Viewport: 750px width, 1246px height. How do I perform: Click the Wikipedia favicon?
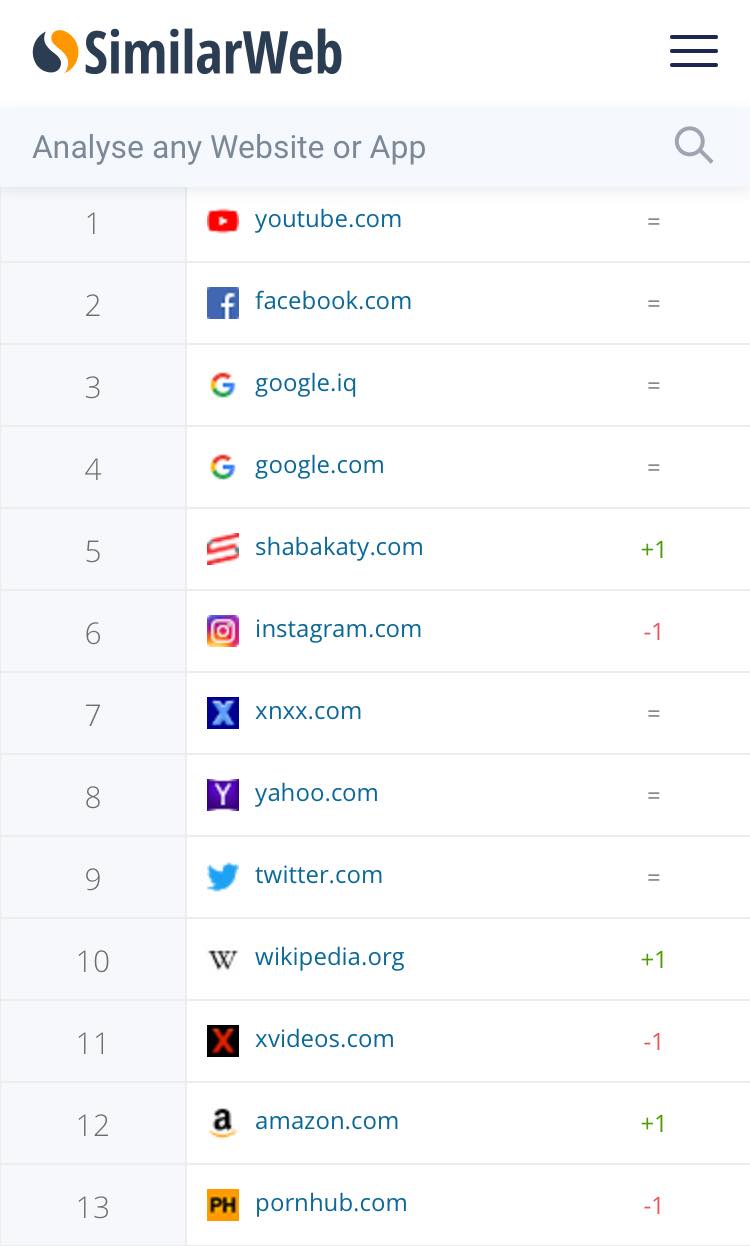[x=223, y=959]
